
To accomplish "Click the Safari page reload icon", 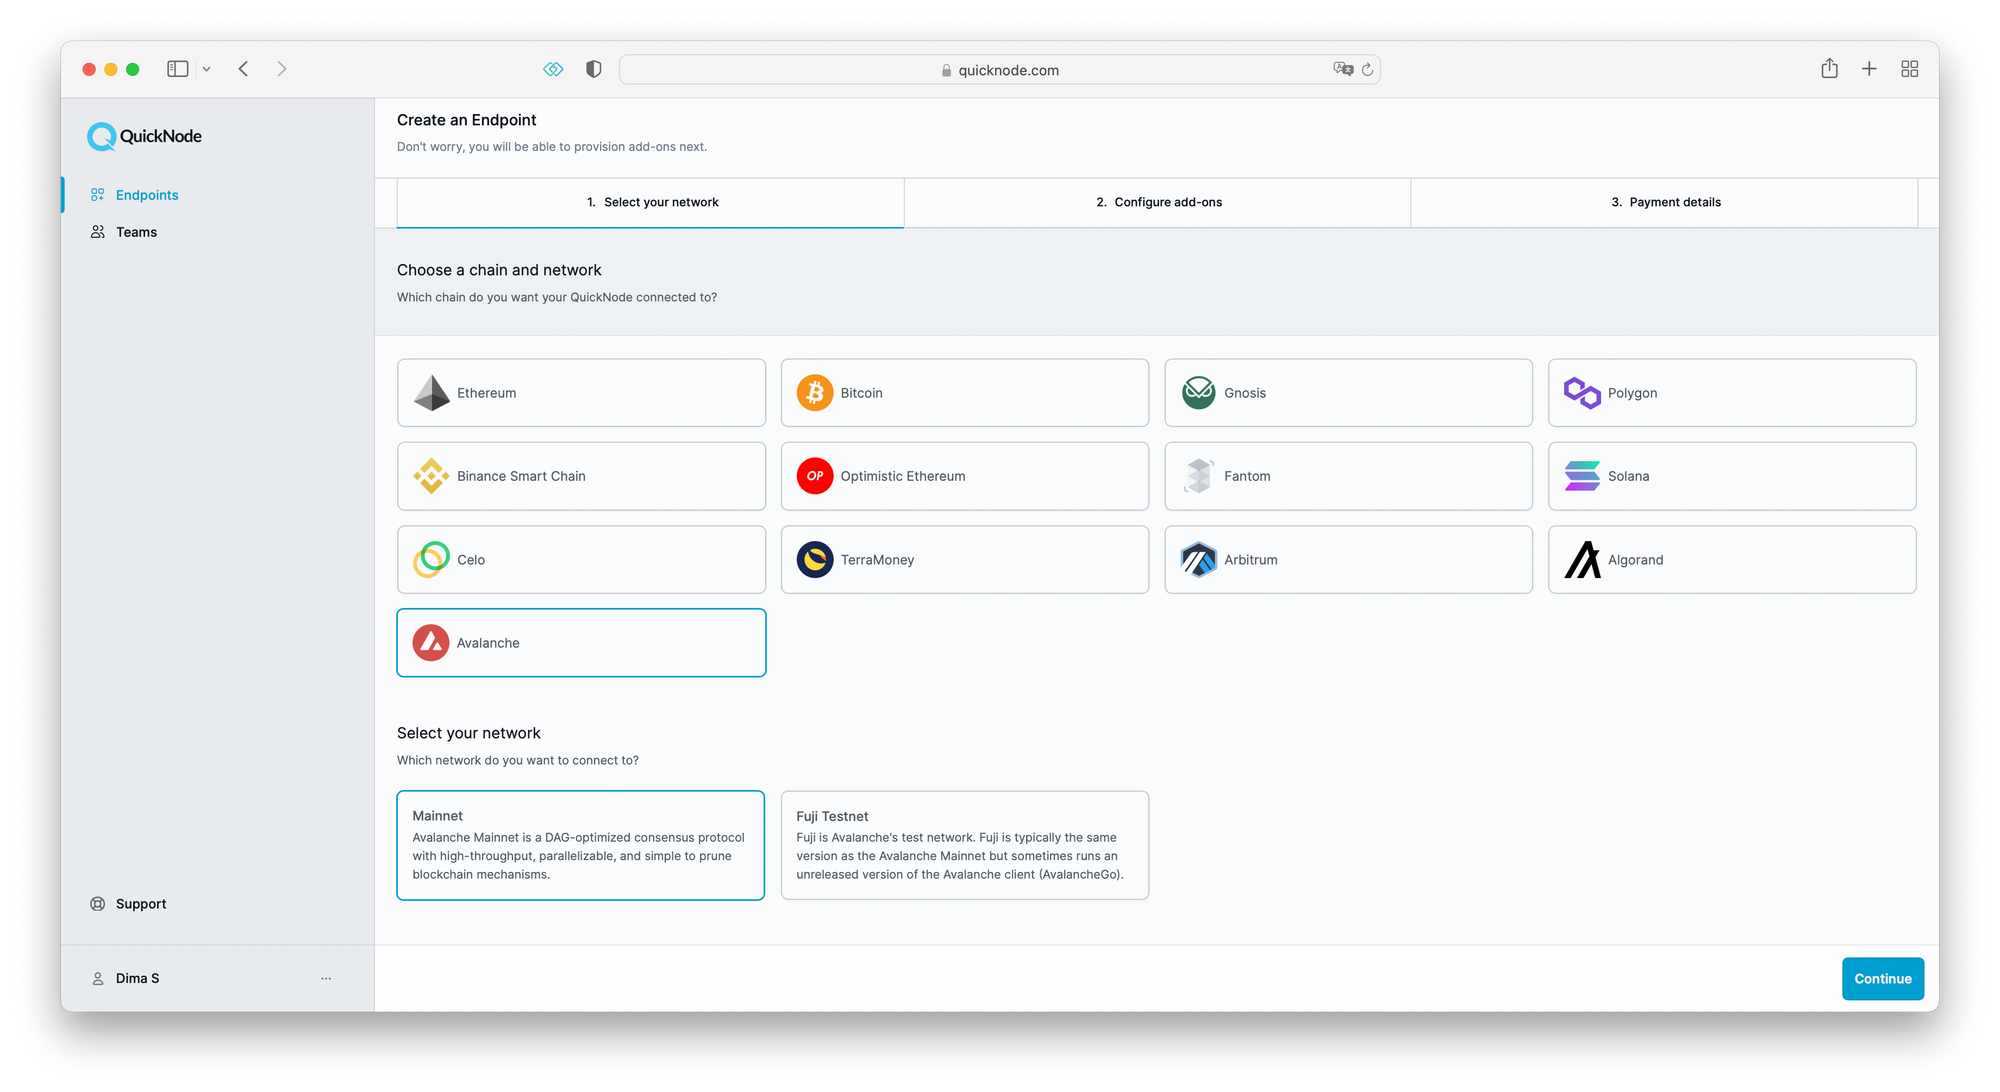I will 1367,69.
